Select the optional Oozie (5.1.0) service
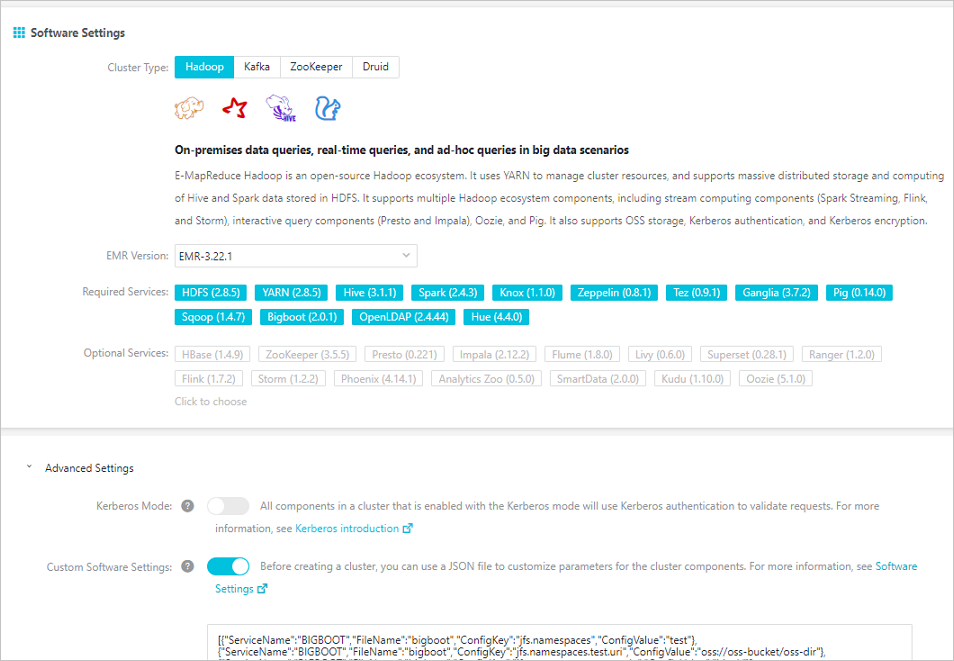 (x=776, y=379)
